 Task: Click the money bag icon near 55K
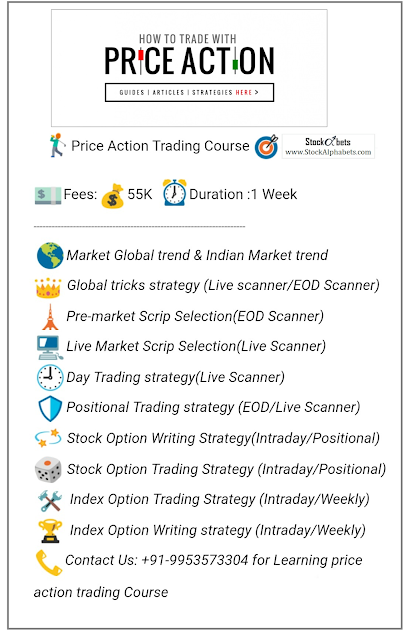coord(113,196)
